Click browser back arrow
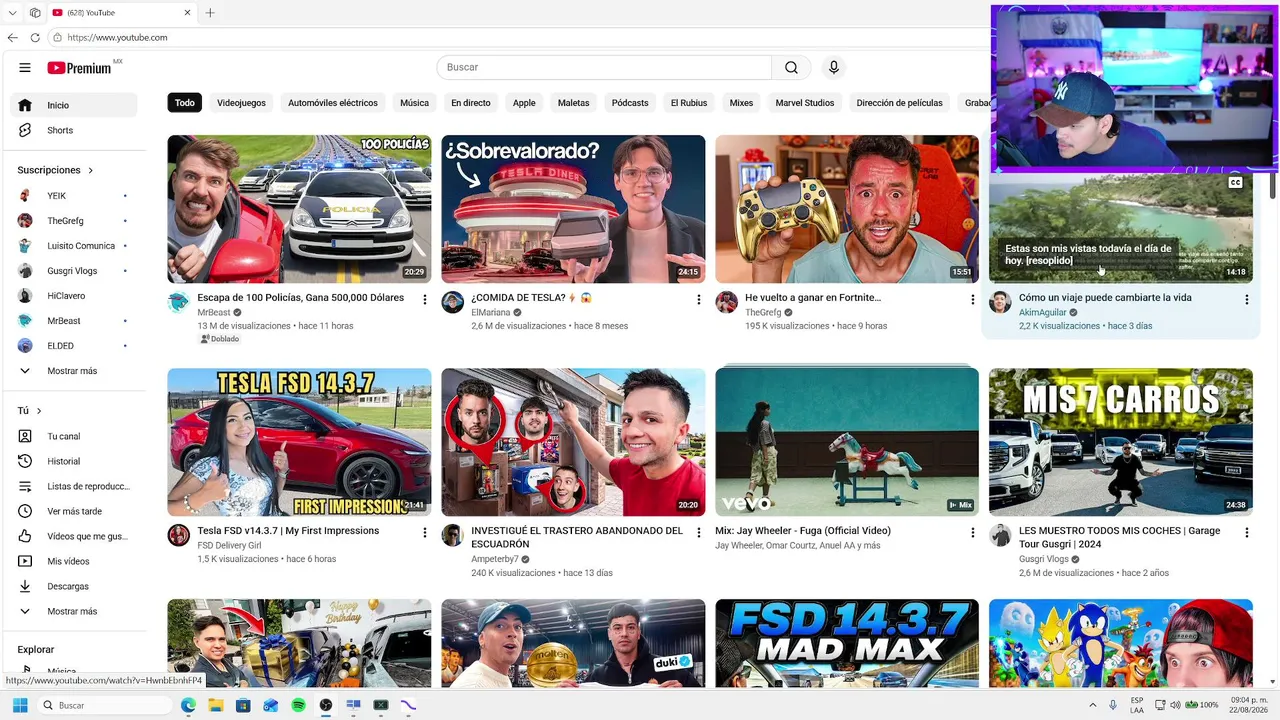 coord(13,38)
